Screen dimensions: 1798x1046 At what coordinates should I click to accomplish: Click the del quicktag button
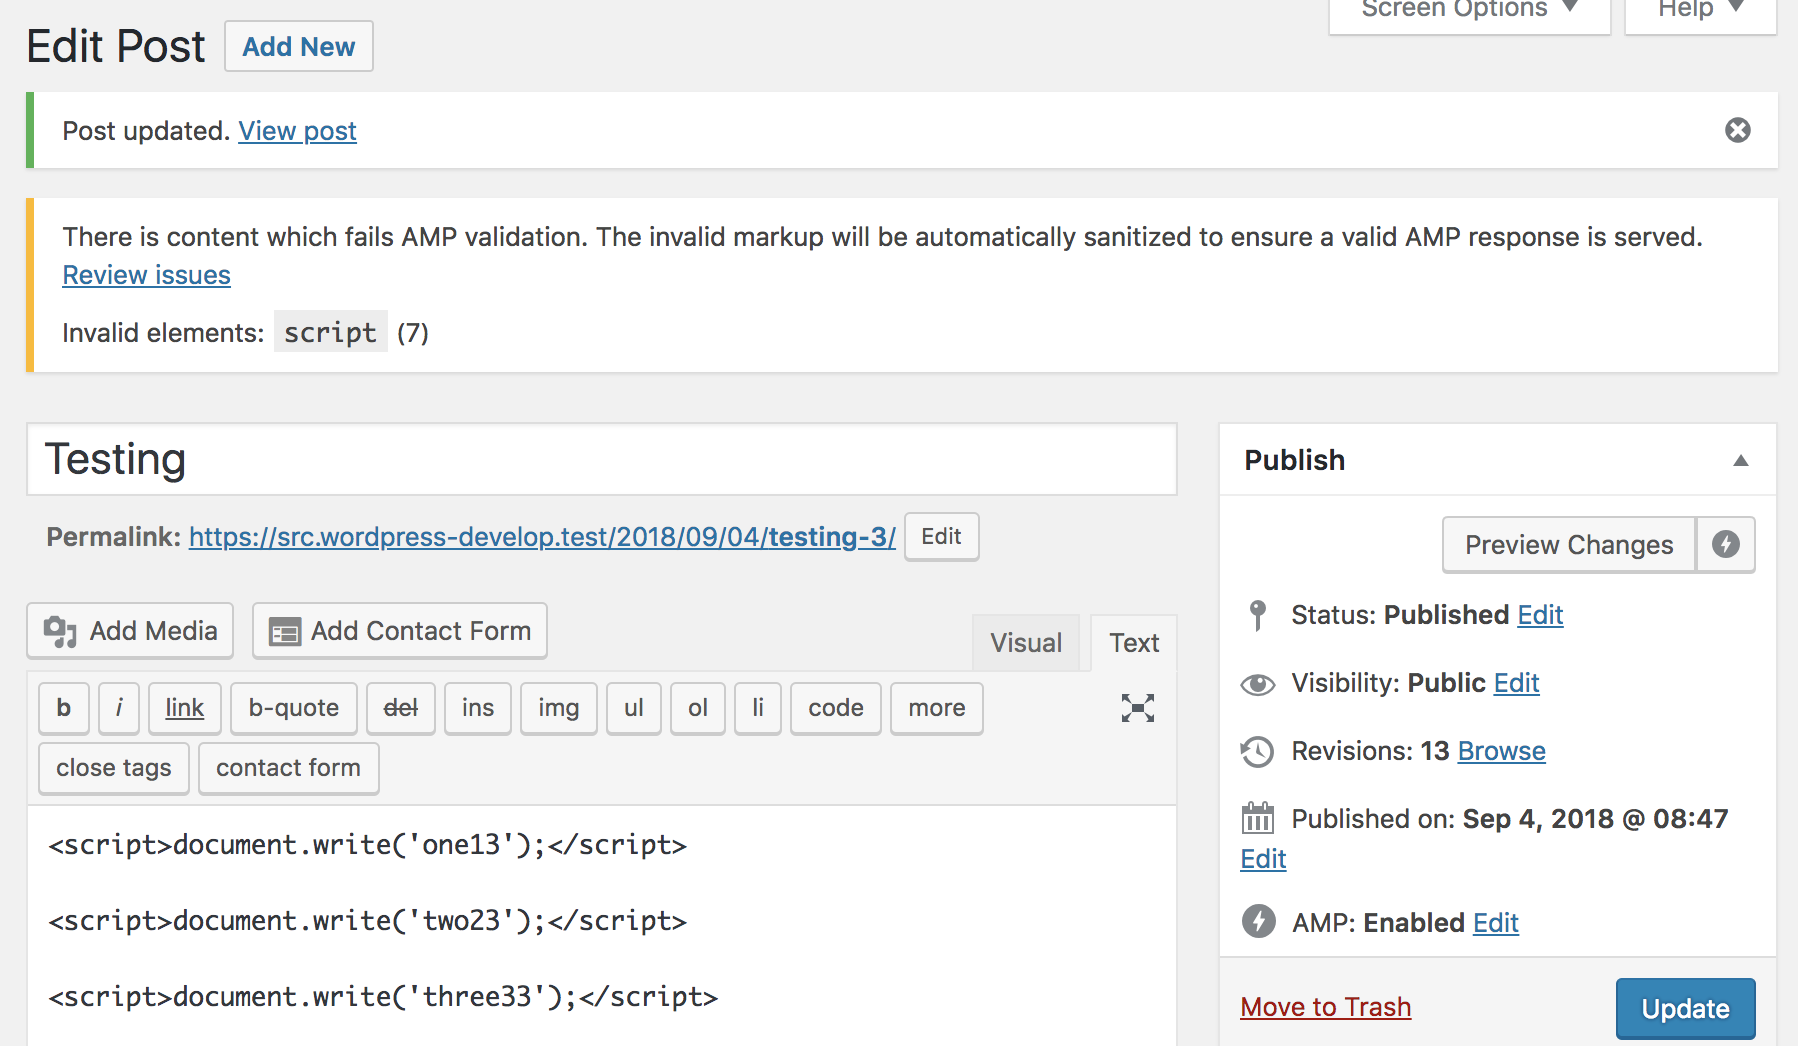[x=401, y=708]
